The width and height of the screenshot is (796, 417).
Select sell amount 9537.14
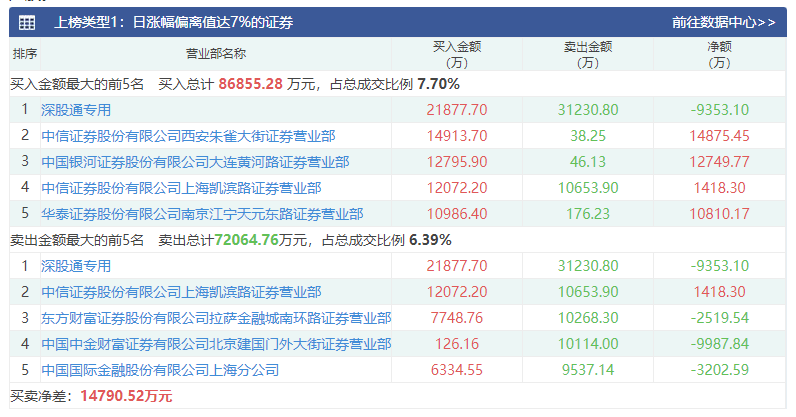click(x=588, y=370)
